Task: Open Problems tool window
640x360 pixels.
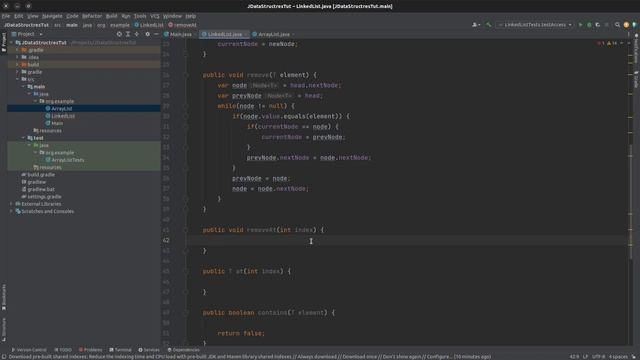Action: (x=91, y=350)
